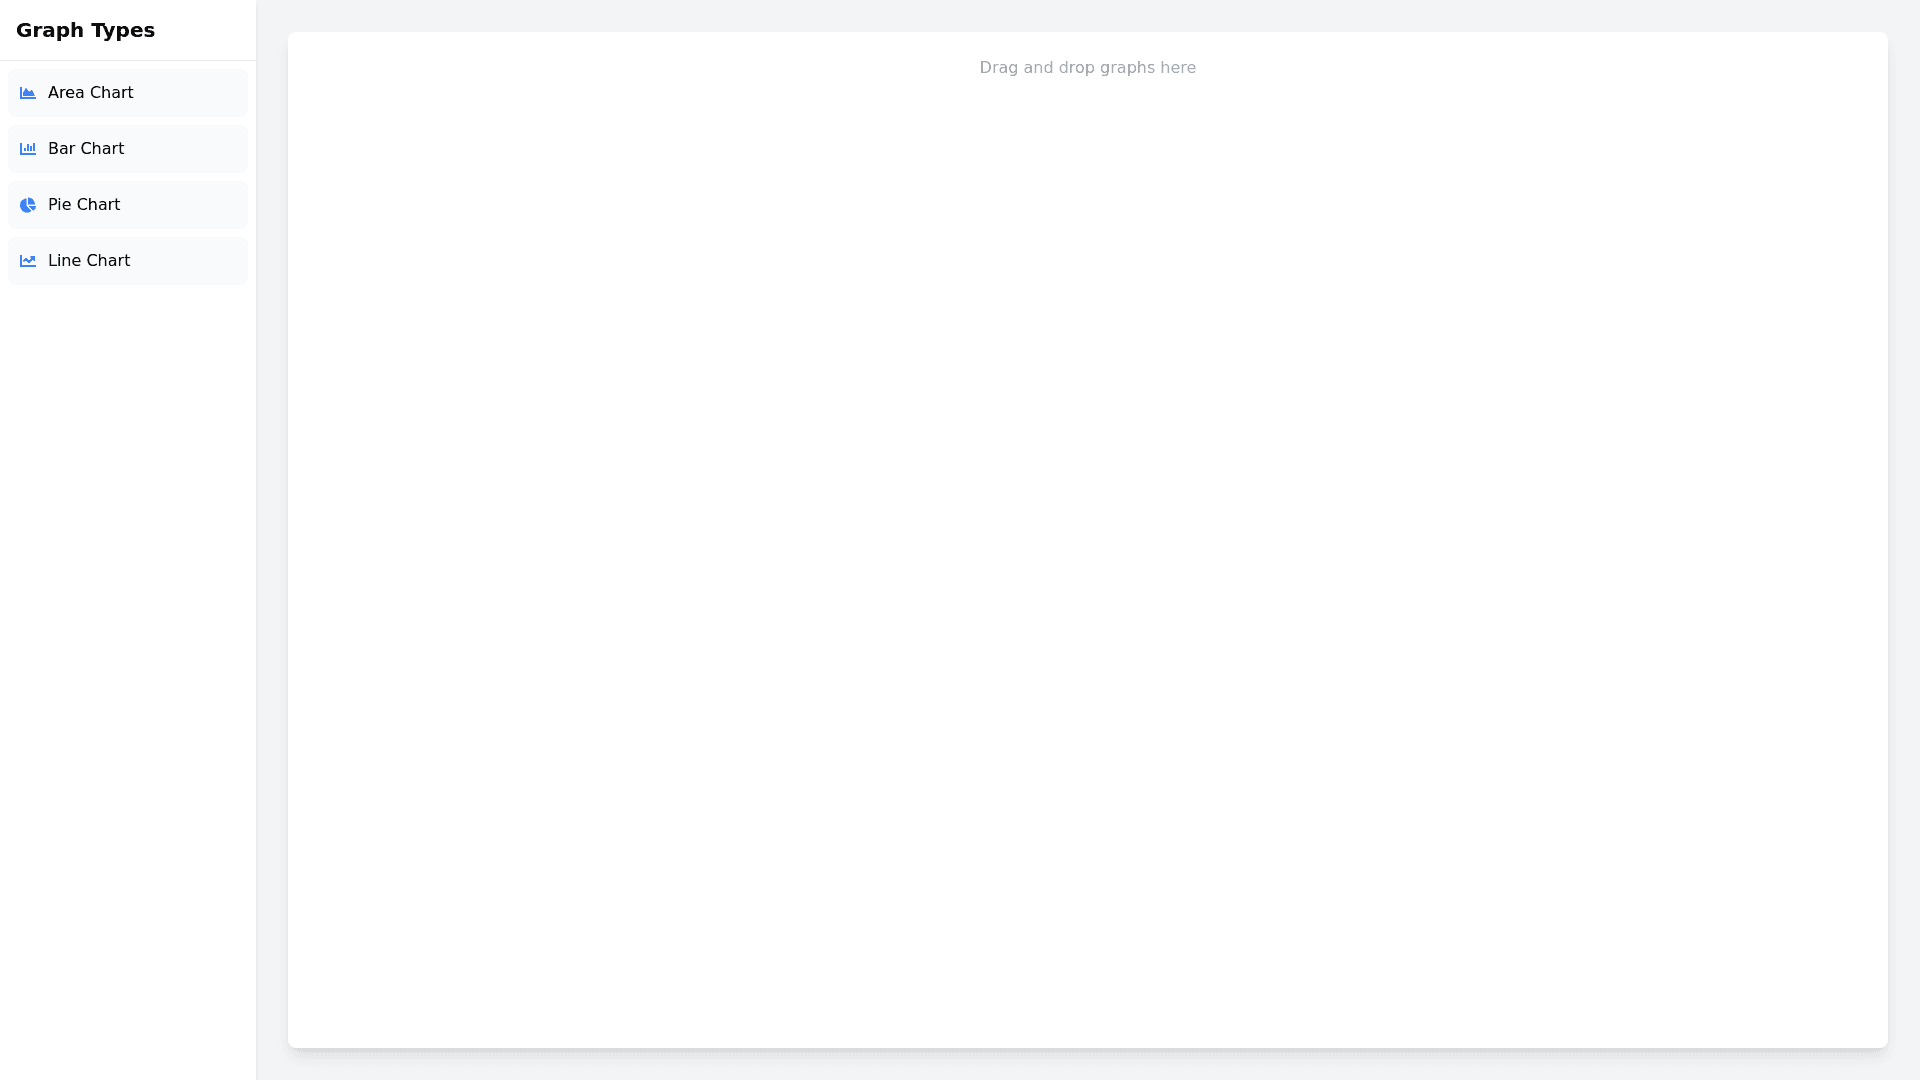Click the area chart mountain glyph
This screenshot has width=1920, height=1080.
[x=28, y=92]
